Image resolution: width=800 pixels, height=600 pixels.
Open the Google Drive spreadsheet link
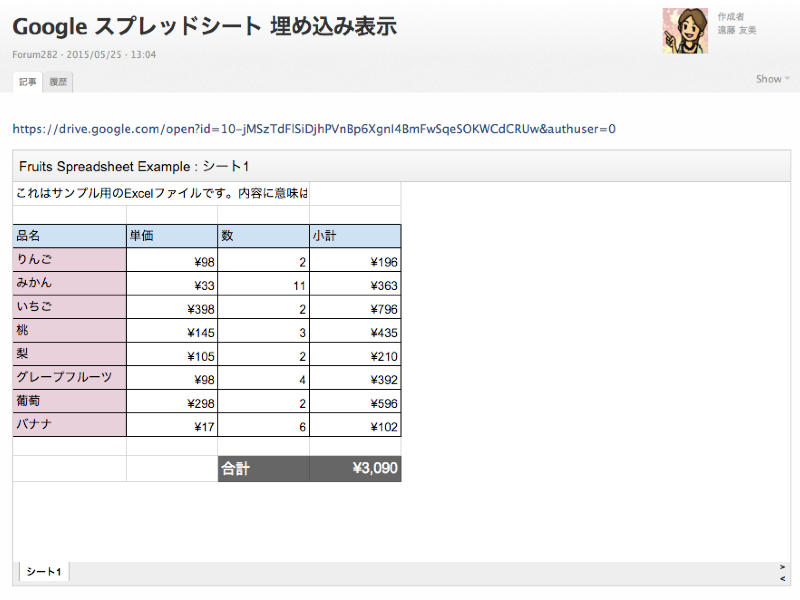click(x=314, y=129)
